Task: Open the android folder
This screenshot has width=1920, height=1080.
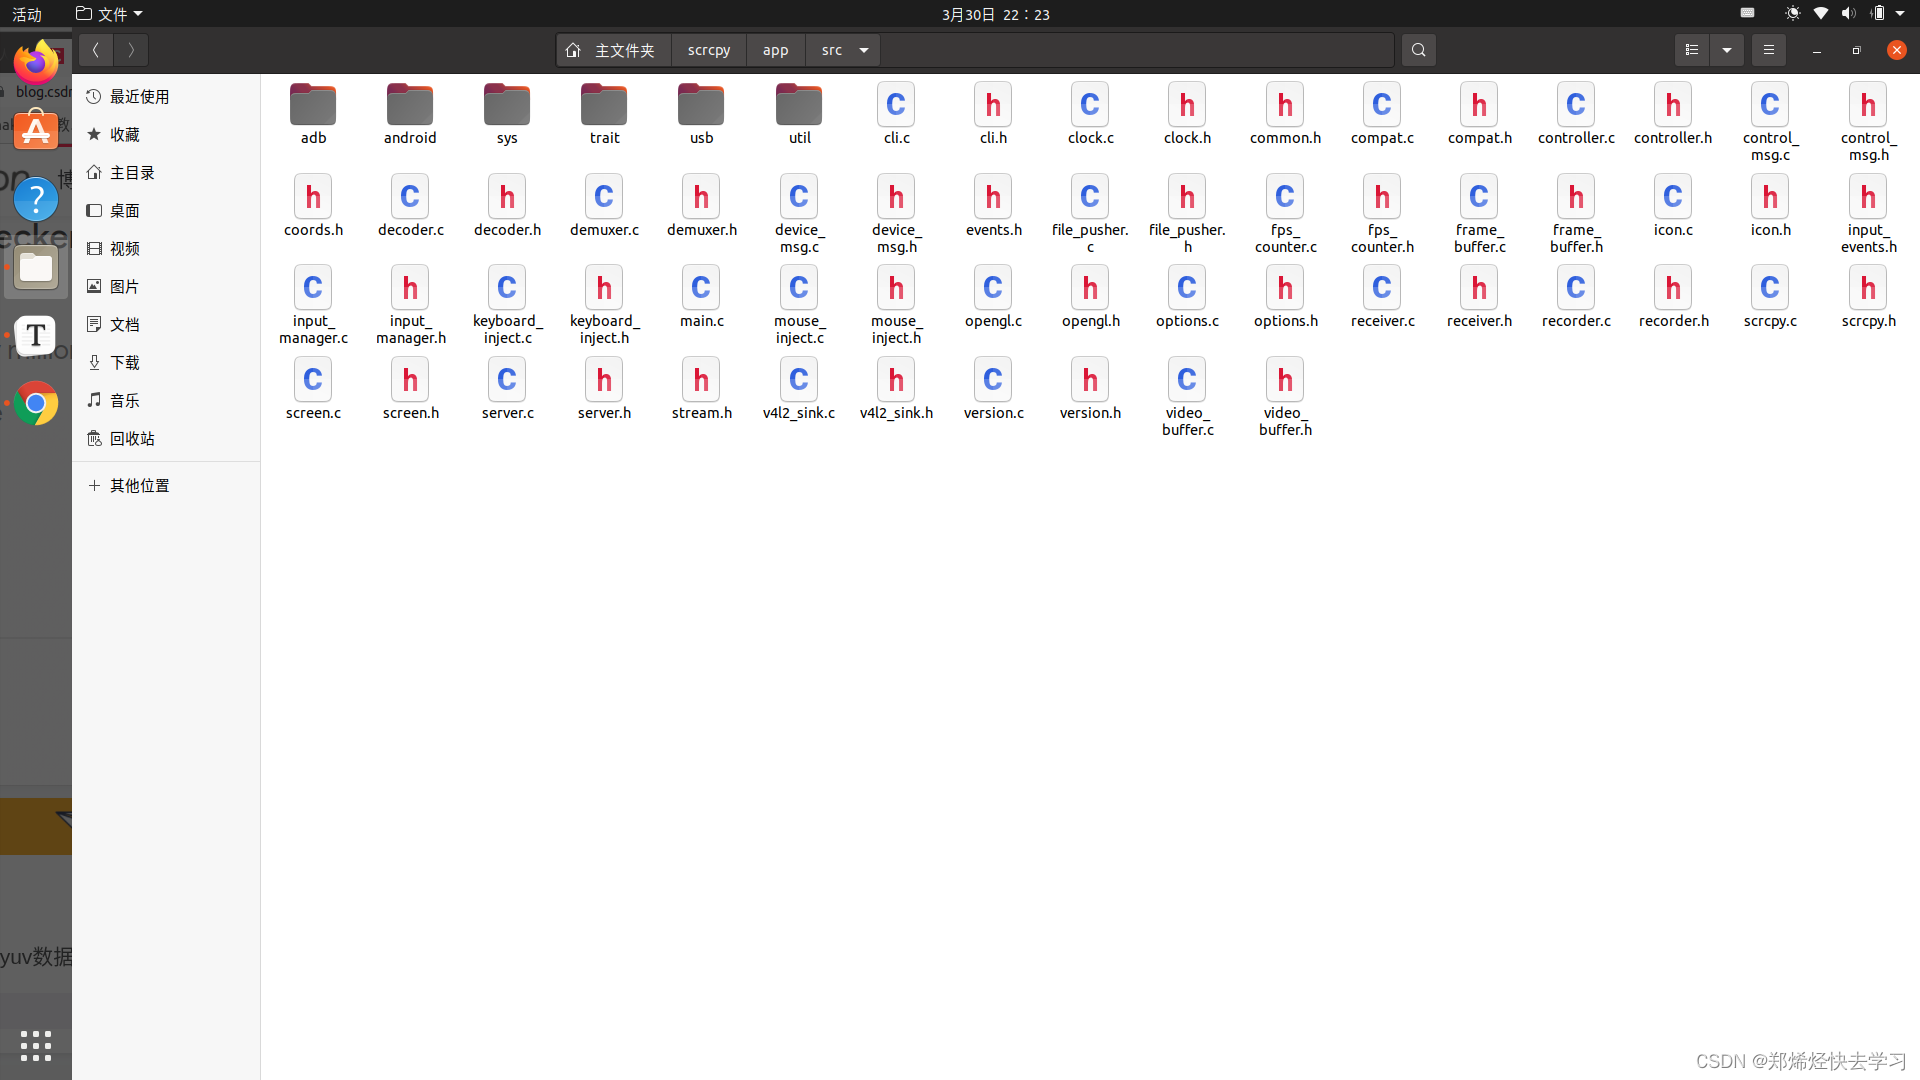Action: coord(410,114)
